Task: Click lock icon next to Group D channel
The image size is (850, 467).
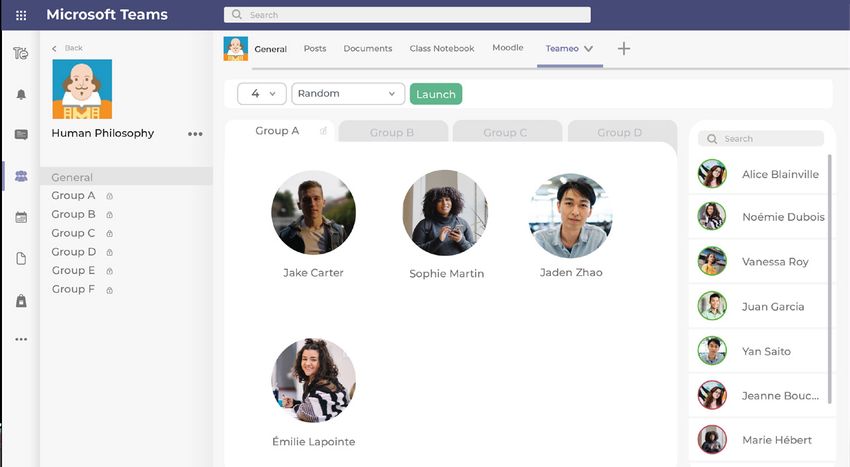Action: coord(110,252)
